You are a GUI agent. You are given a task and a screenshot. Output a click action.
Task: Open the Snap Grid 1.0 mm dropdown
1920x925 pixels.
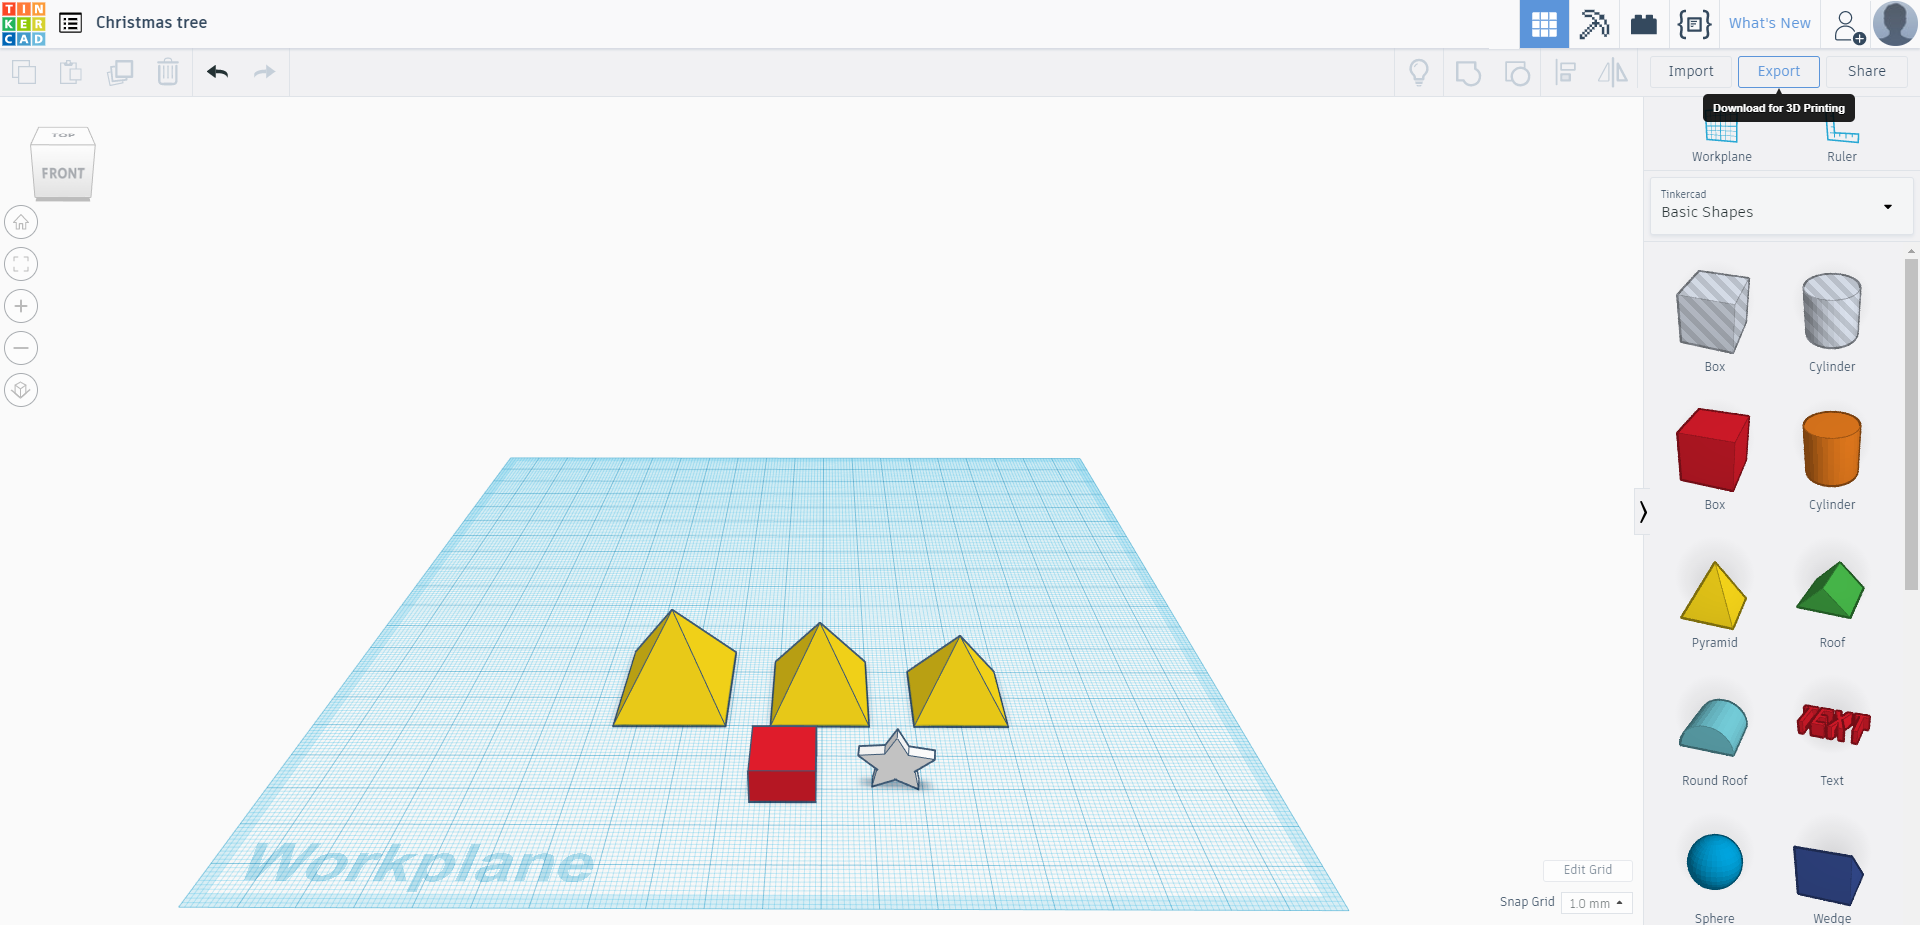[1596, 903]
